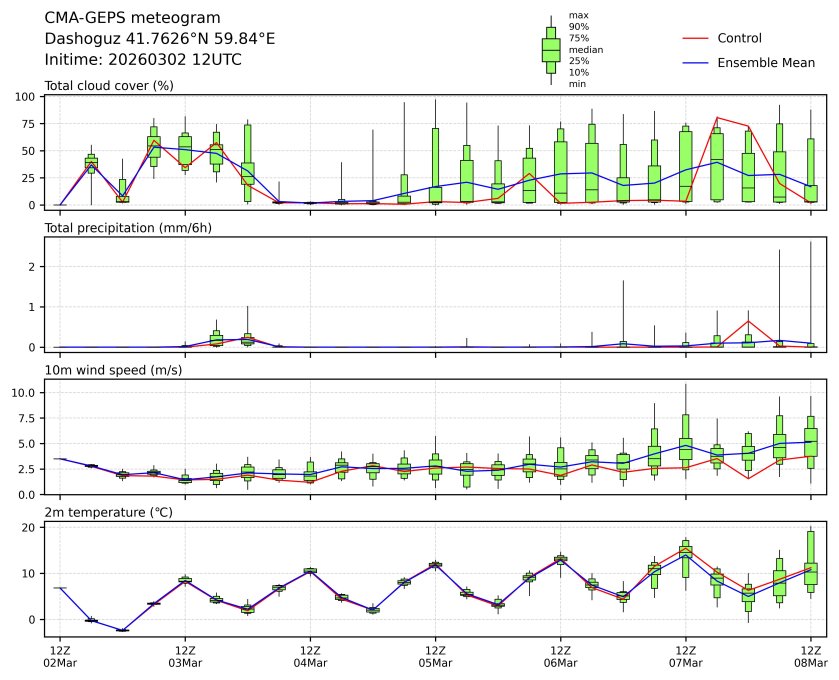This screenshot has width=839, height=680.
Task: Click the boxplot legend symbol
Action: click(x=550, y=49)
